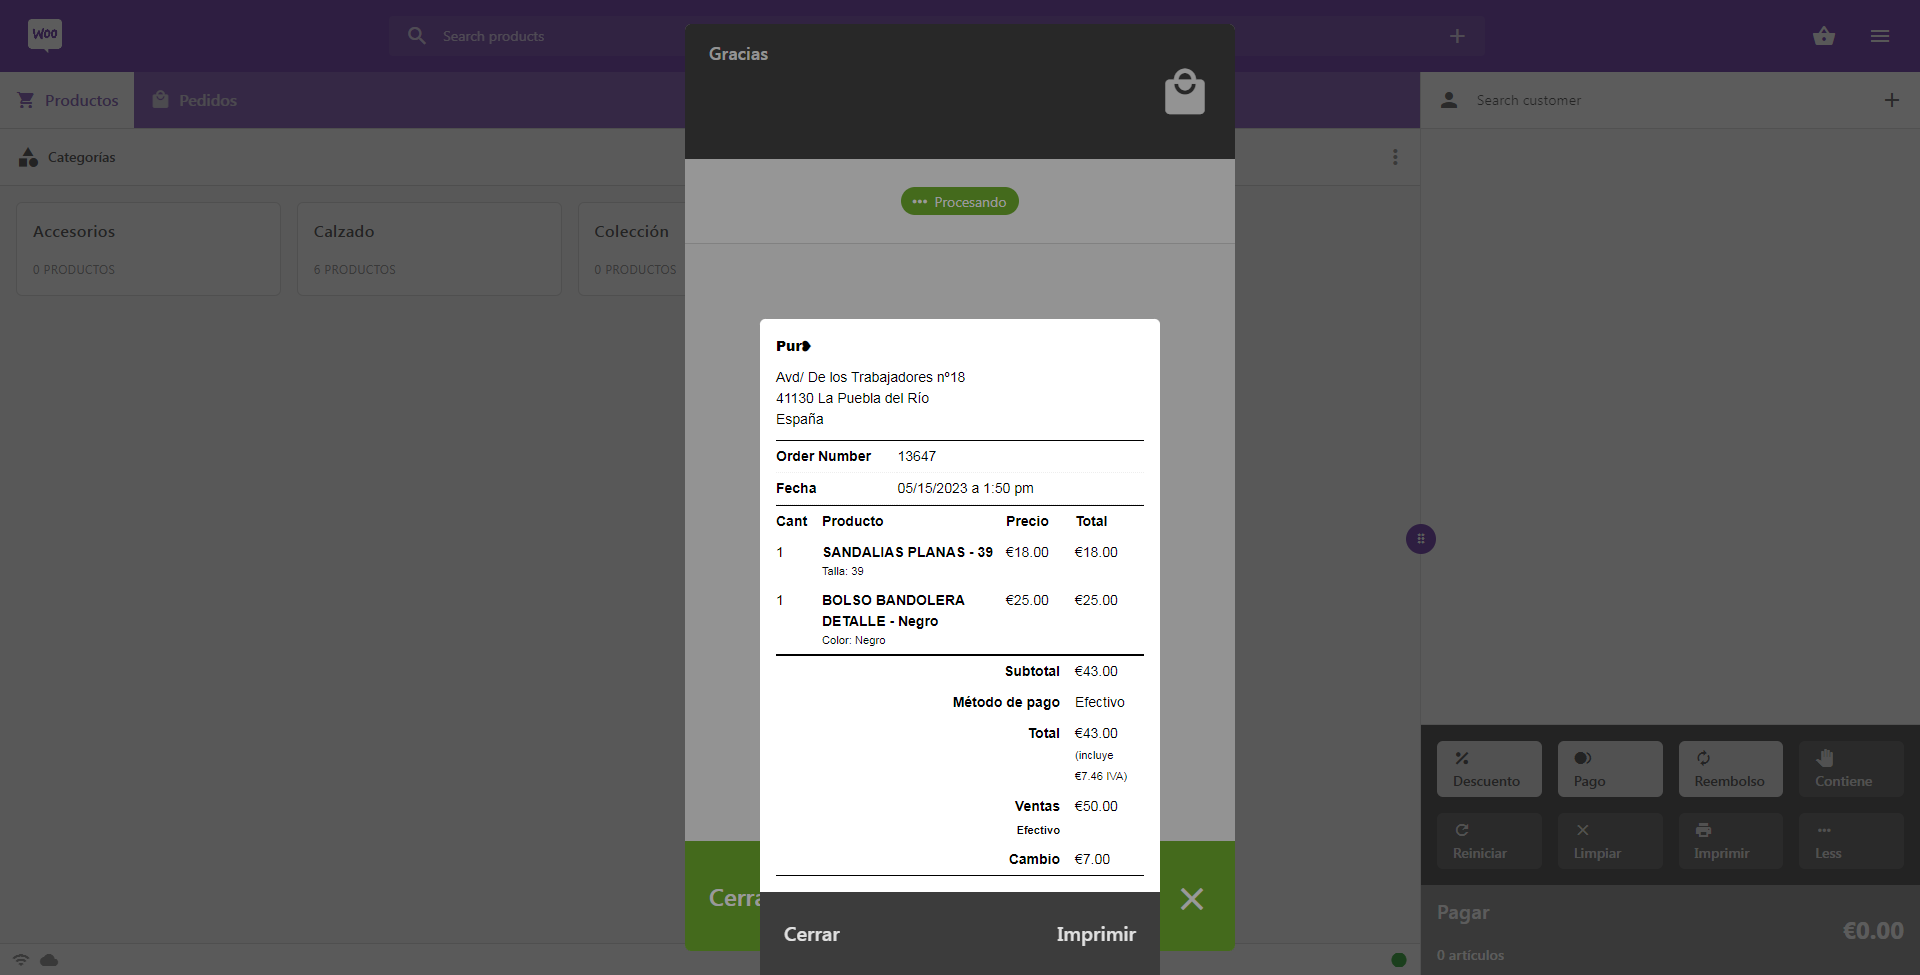Viewport: 1920px width, 975px height.
Task: Click the plus icon beside product search
Action: pyautogui.click(x=1456, y=36)
